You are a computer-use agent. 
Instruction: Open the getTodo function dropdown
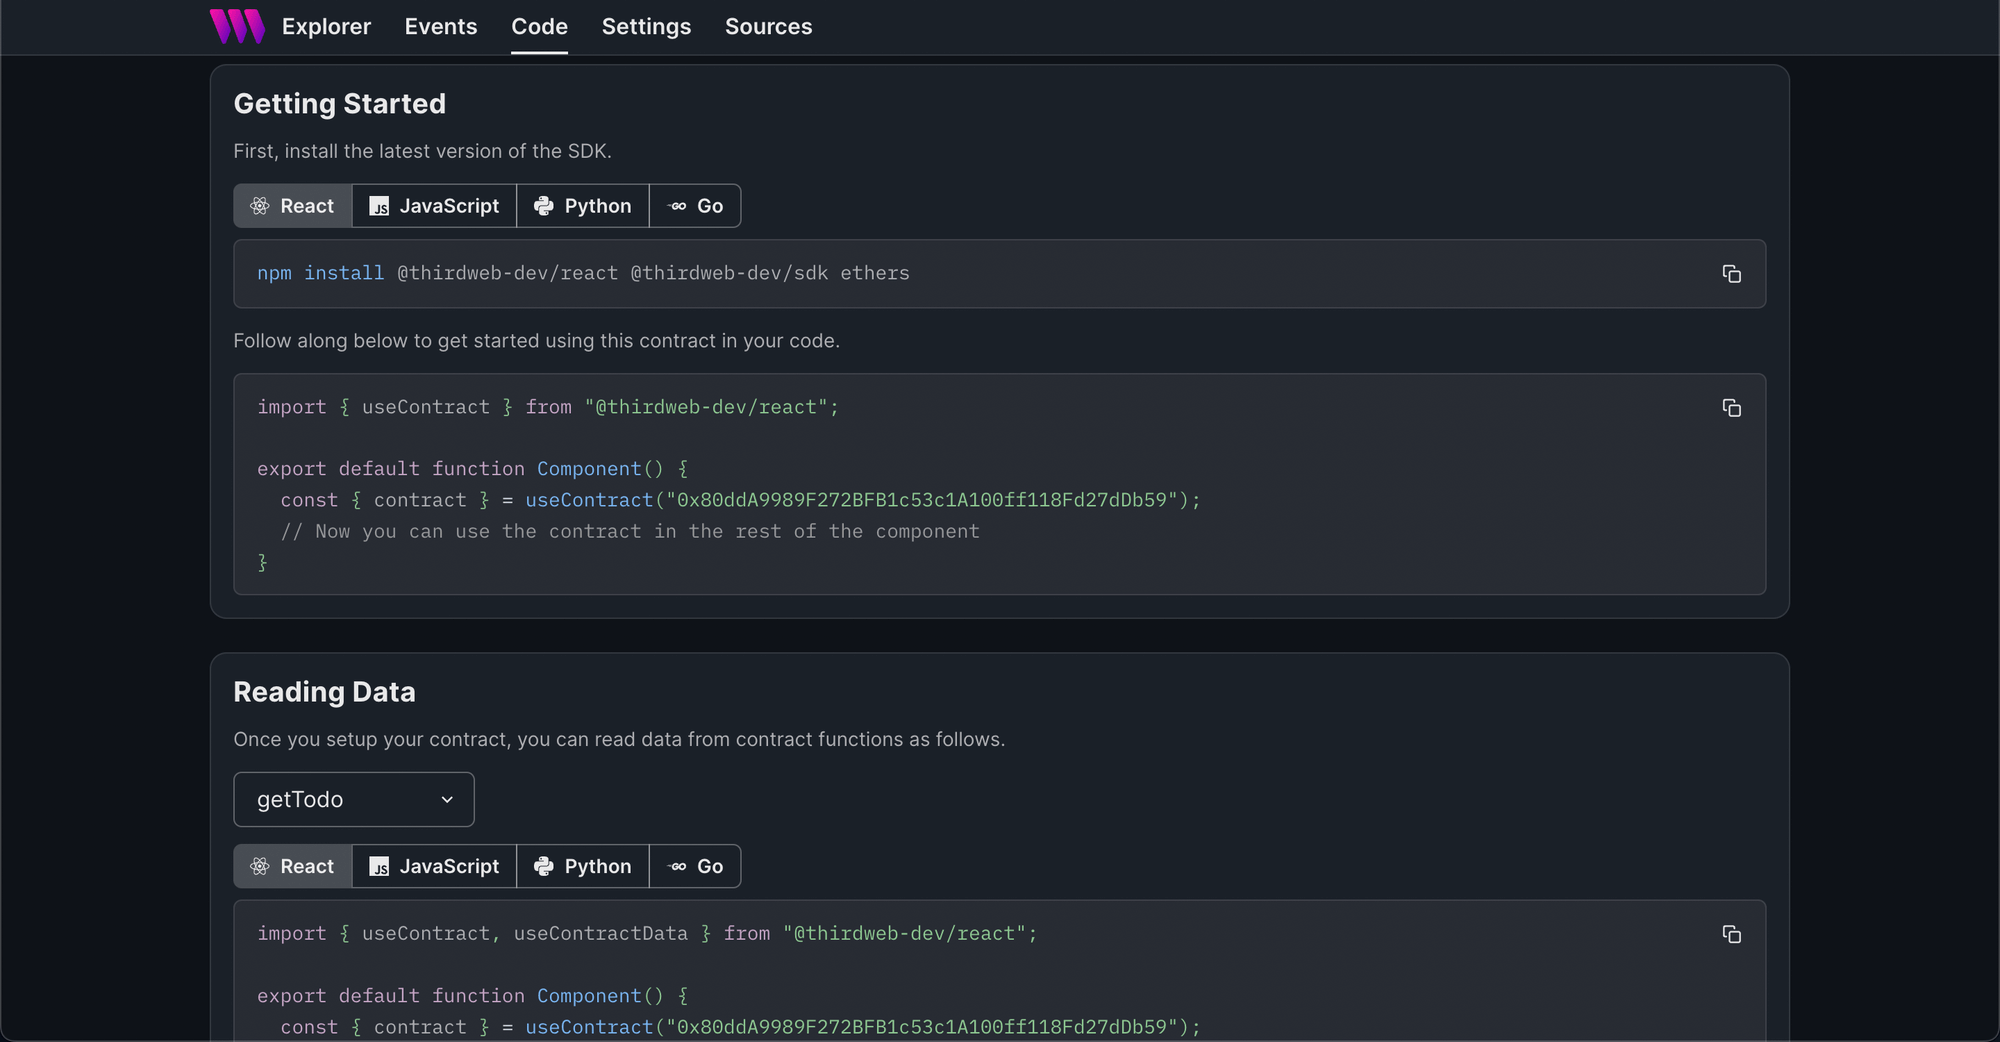point(353,799)
